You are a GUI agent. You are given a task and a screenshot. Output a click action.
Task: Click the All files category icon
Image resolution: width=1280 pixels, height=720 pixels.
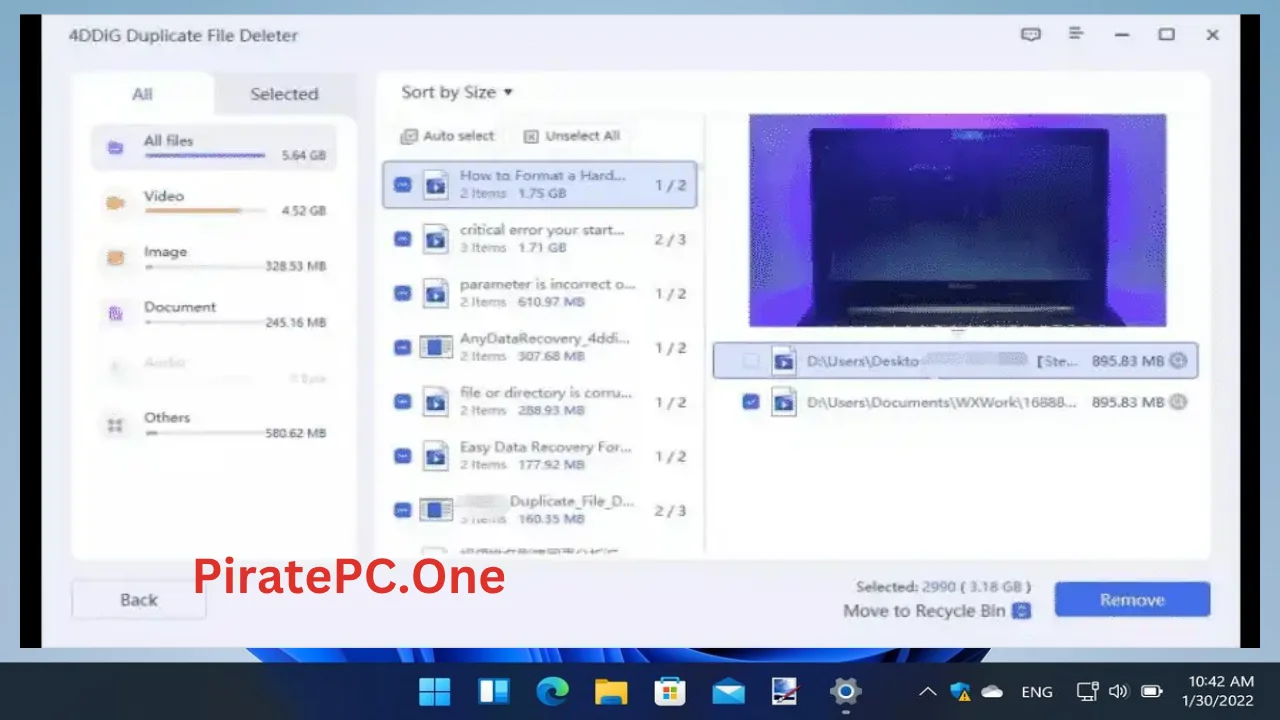[x=115, y=148]
